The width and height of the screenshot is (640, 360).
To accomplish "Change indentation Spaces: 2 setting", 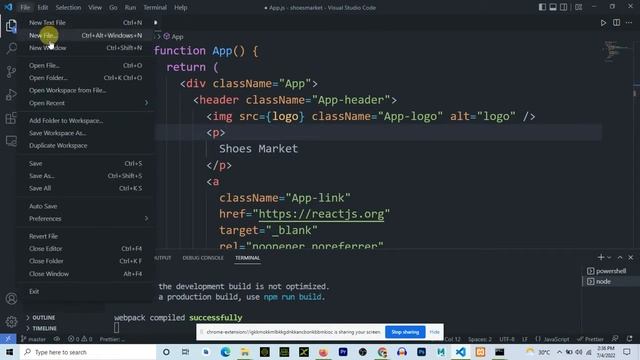I will point(480,339).
